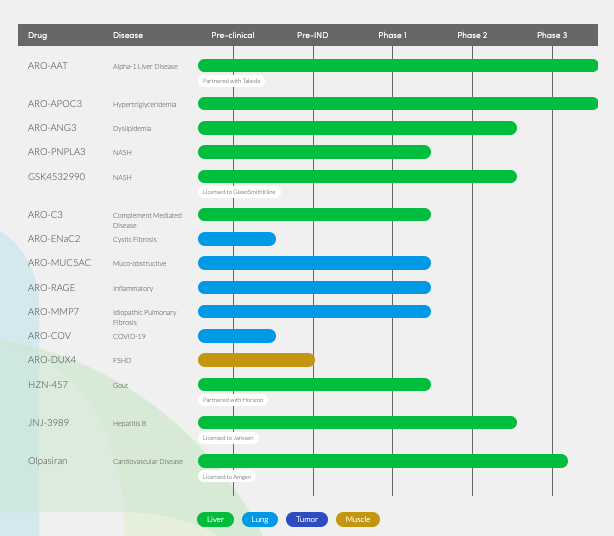Click the ARO-PNPLA3 green progress bar

pos(314,152)
